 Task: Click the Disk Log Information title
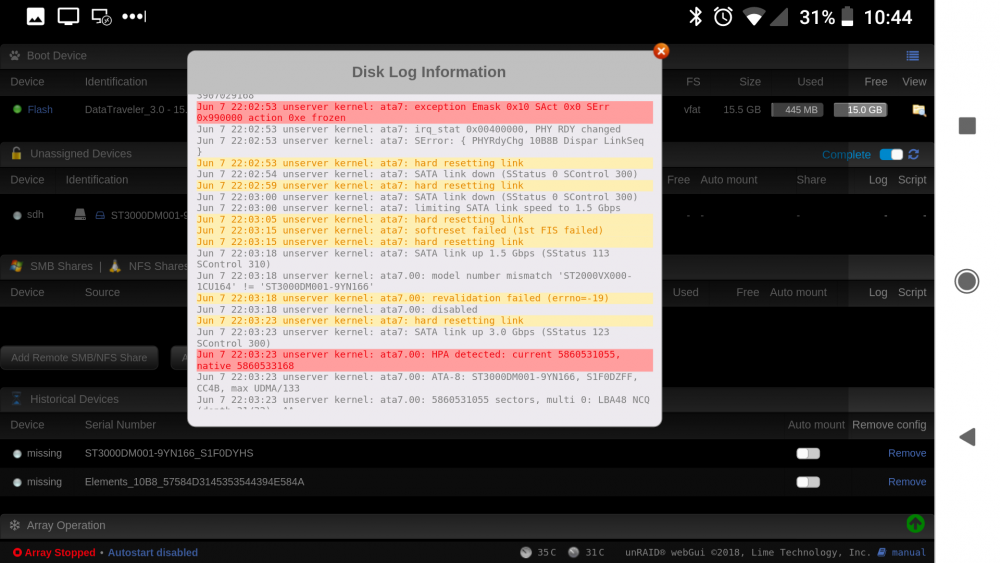point(429,72)
